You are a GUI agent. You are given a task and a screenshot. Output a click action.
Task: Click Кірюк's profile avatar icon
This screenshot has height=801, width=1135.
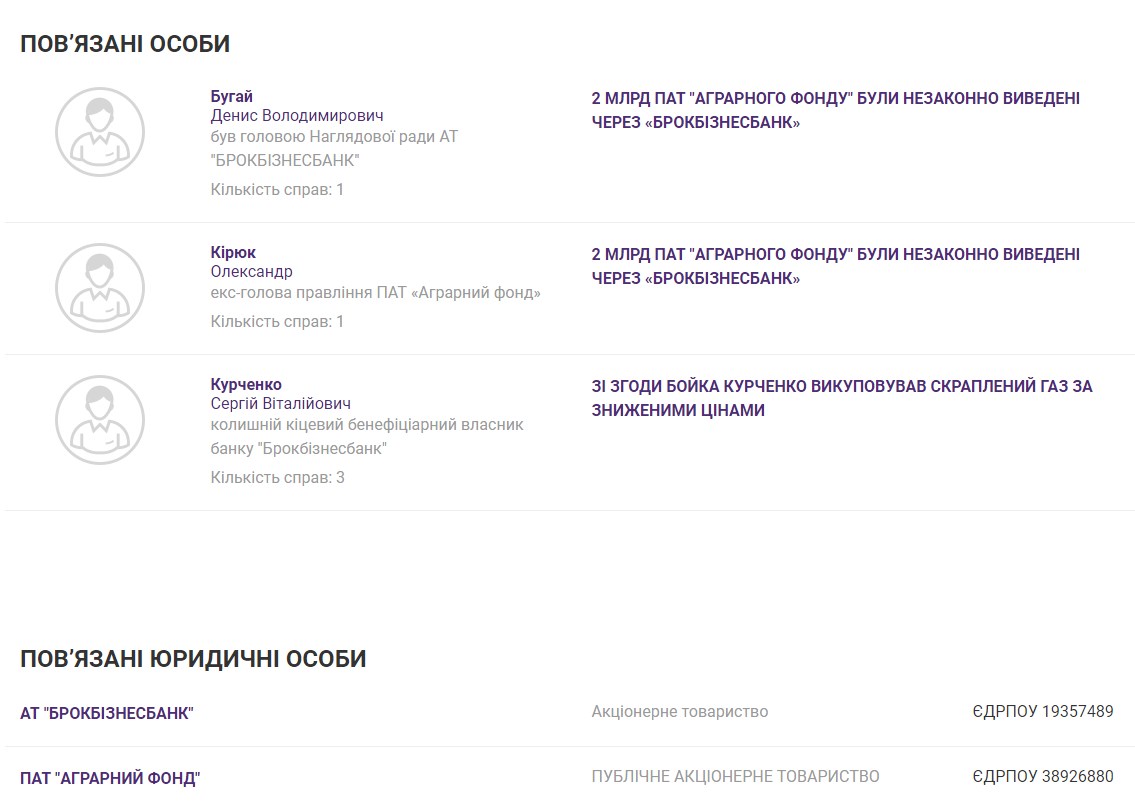pyautogui.click(x=100, y=288)
